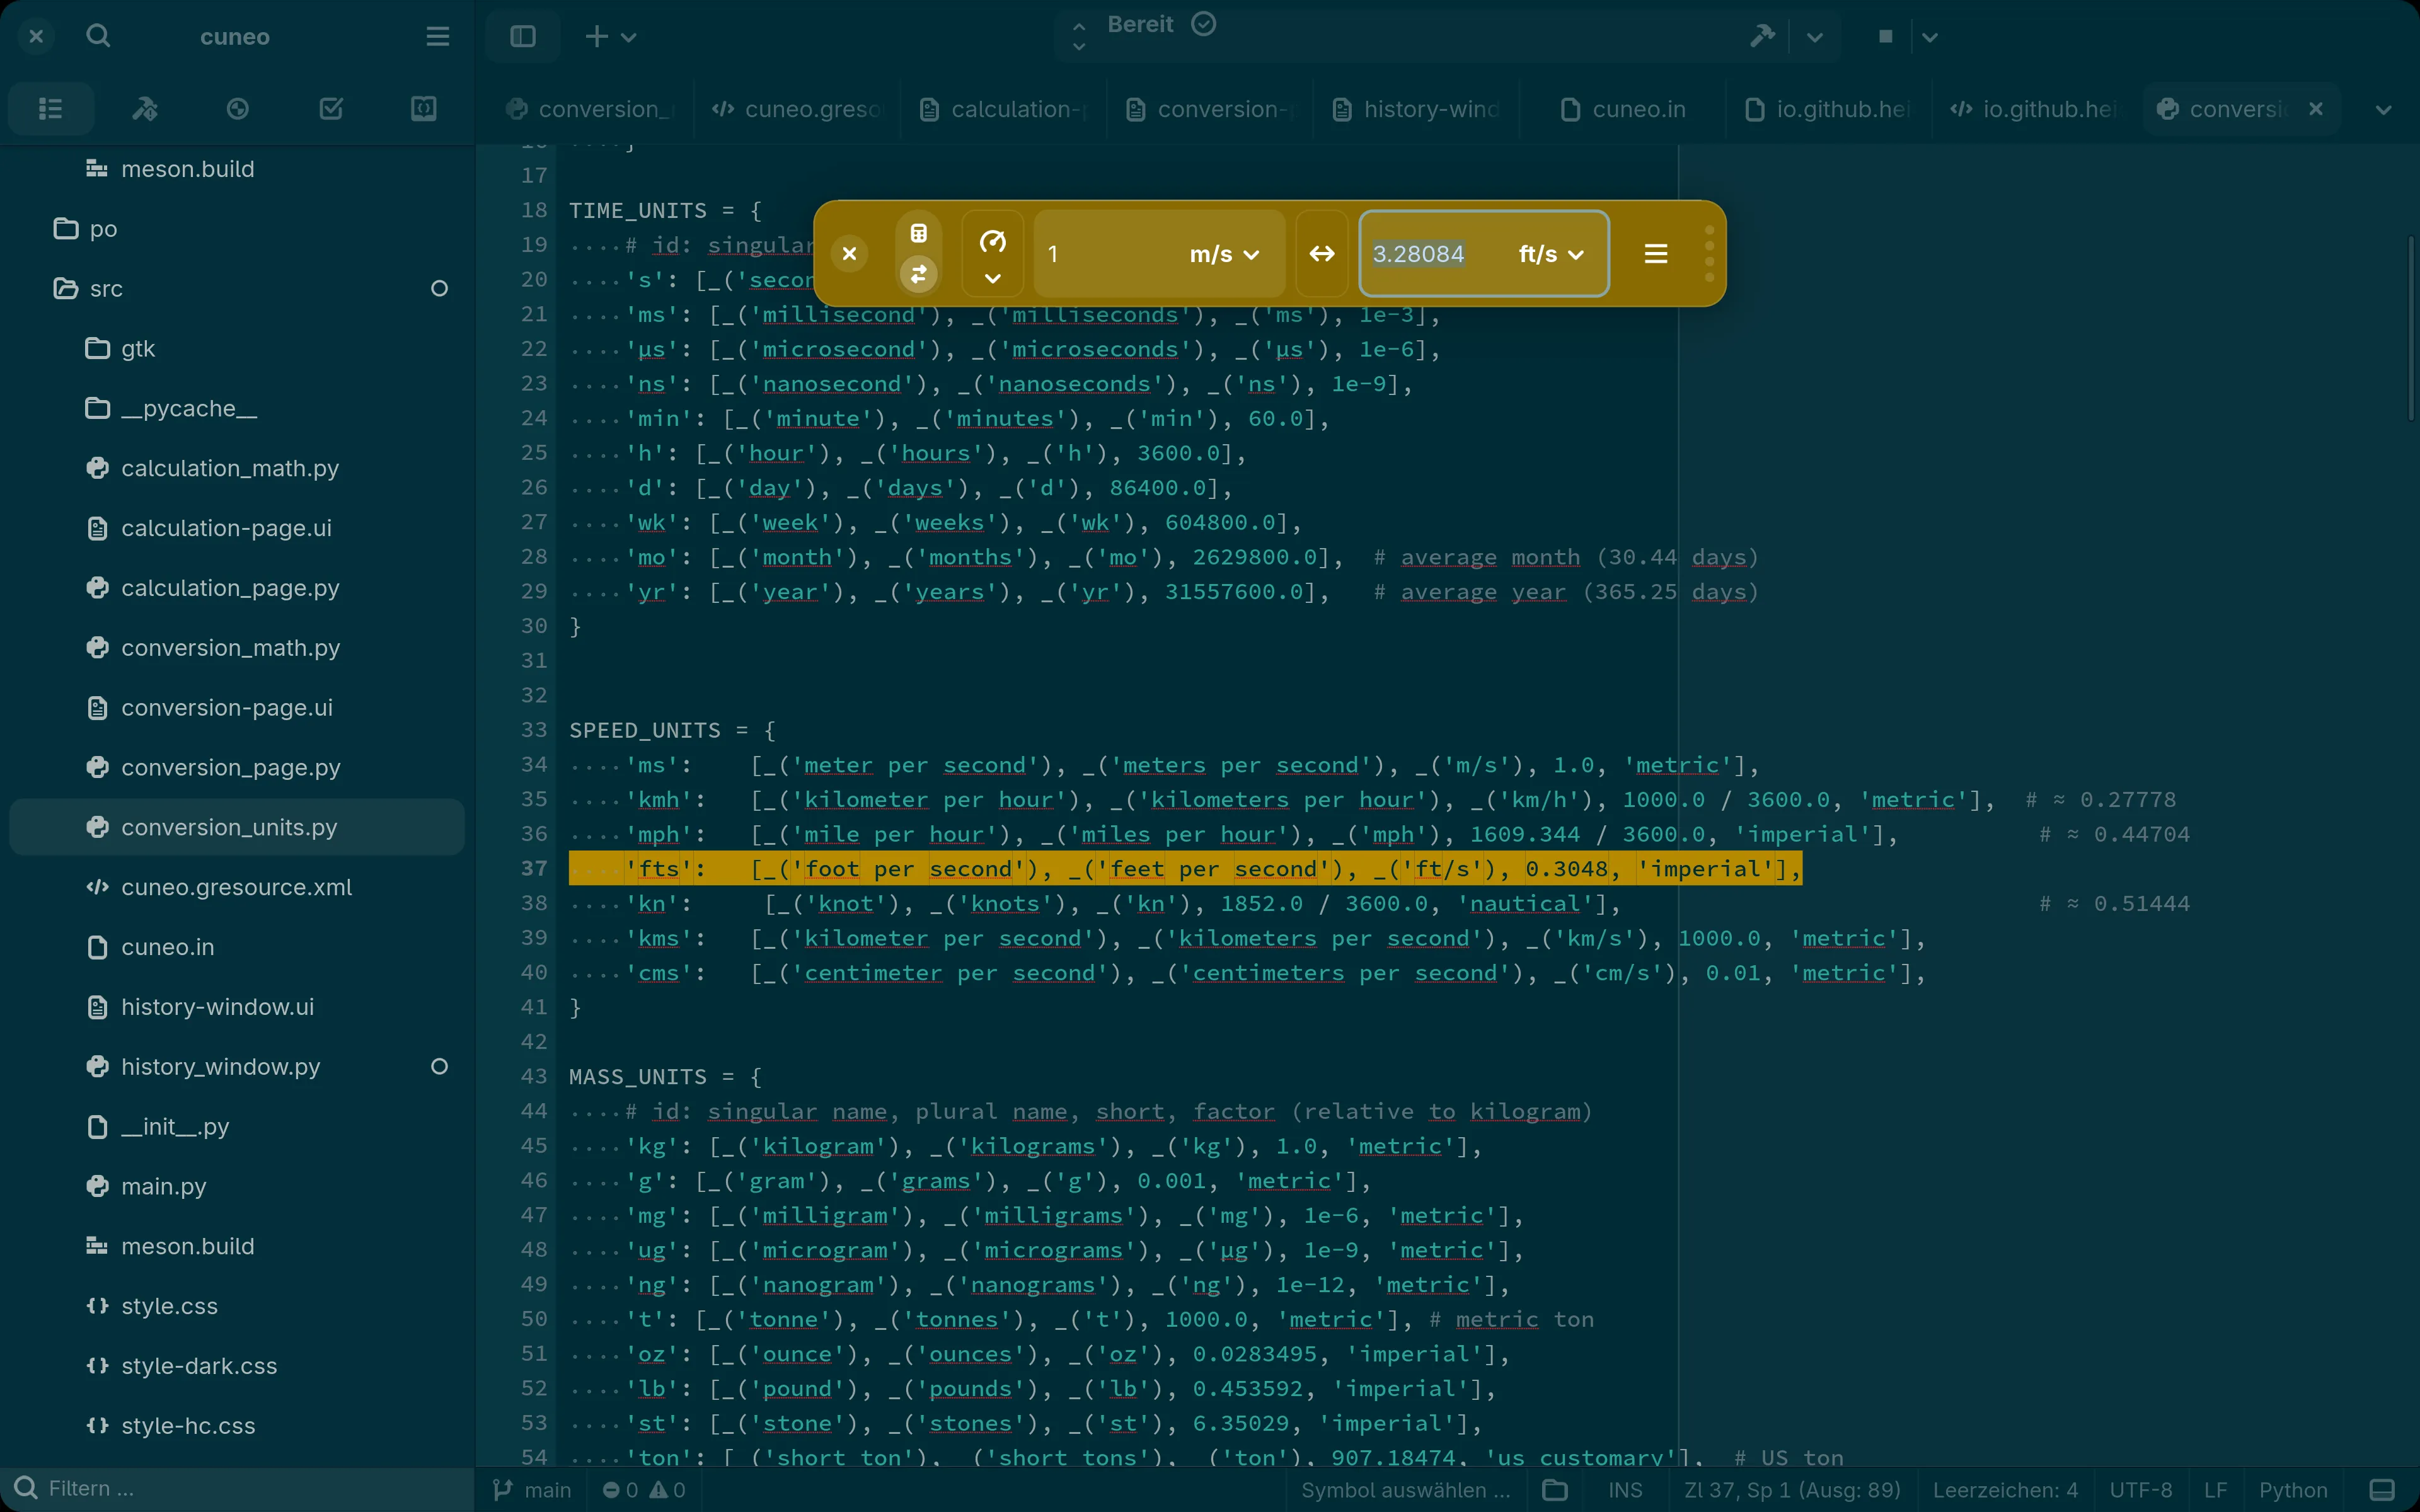The height and width of the screenshot is (1512, 2420).
Task: Switch to the cuneo.in tab
Action: [1625, 109]
